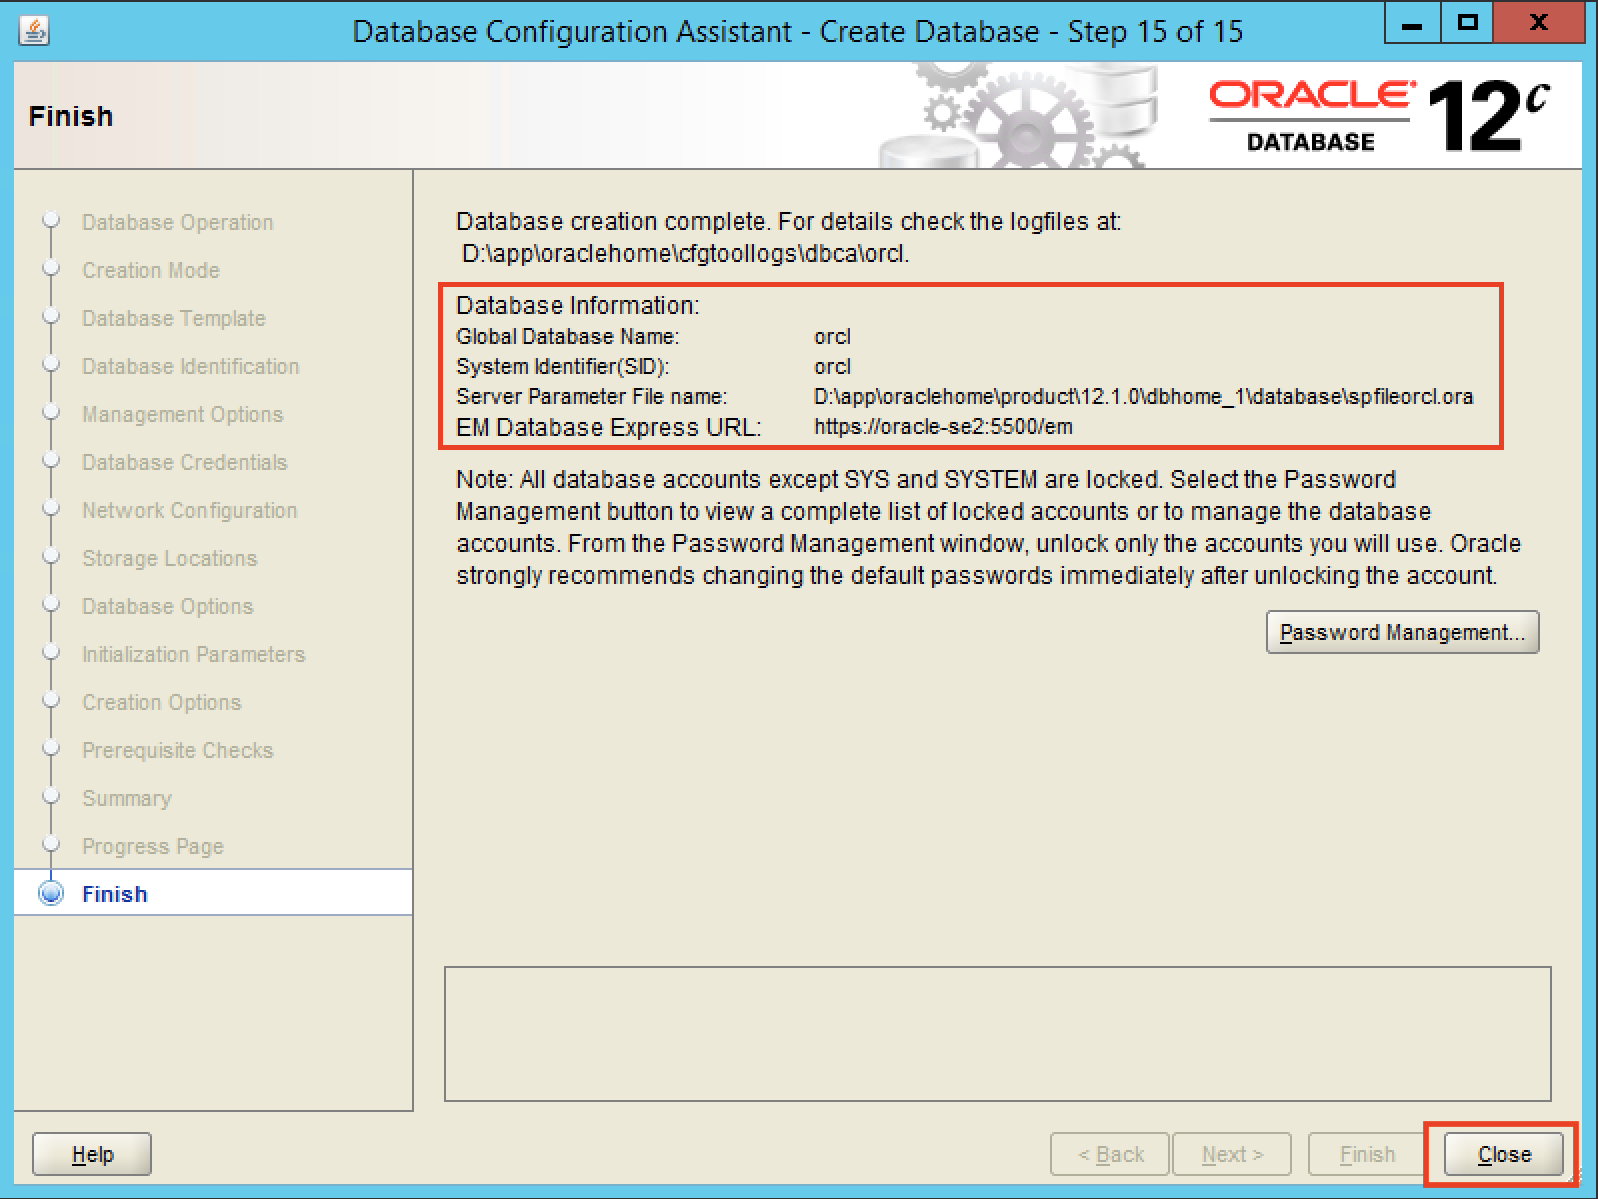Select the Database Template step
This screenshot has width=1598, height=1199.
click(174, 318)
